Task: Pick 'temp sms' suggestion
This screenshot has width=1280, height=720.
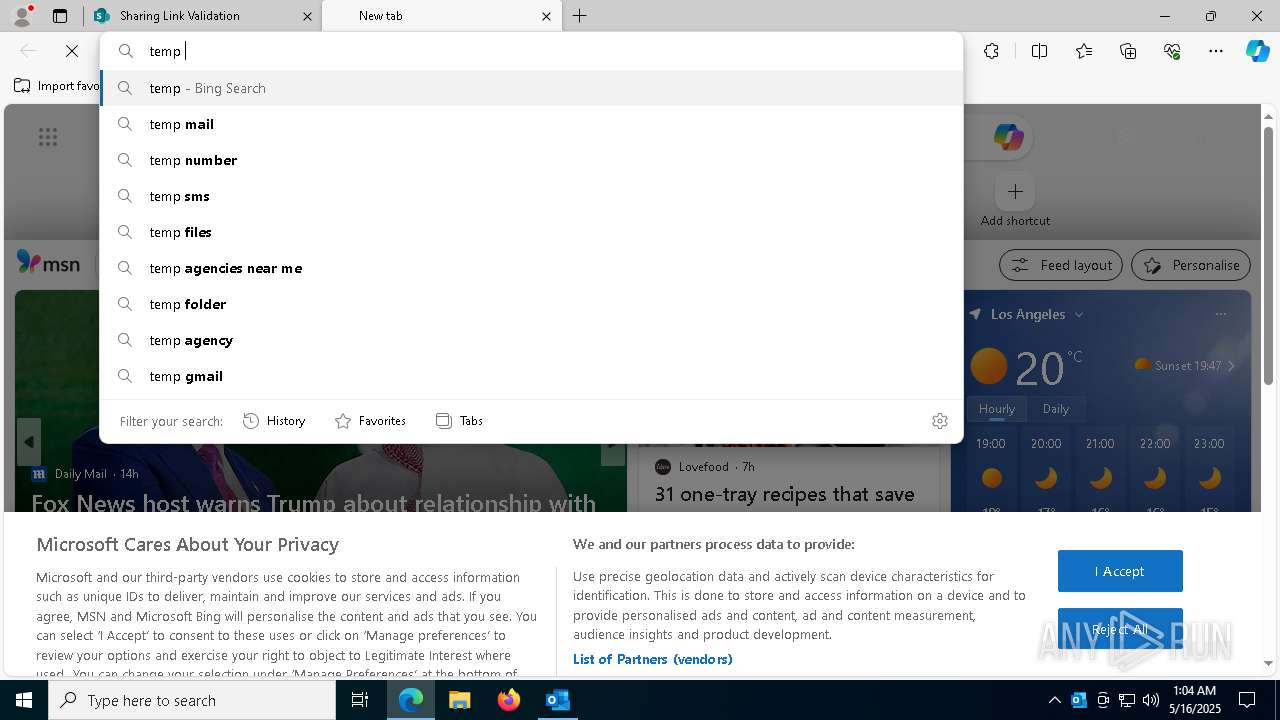Action: [x=531, y=196]
